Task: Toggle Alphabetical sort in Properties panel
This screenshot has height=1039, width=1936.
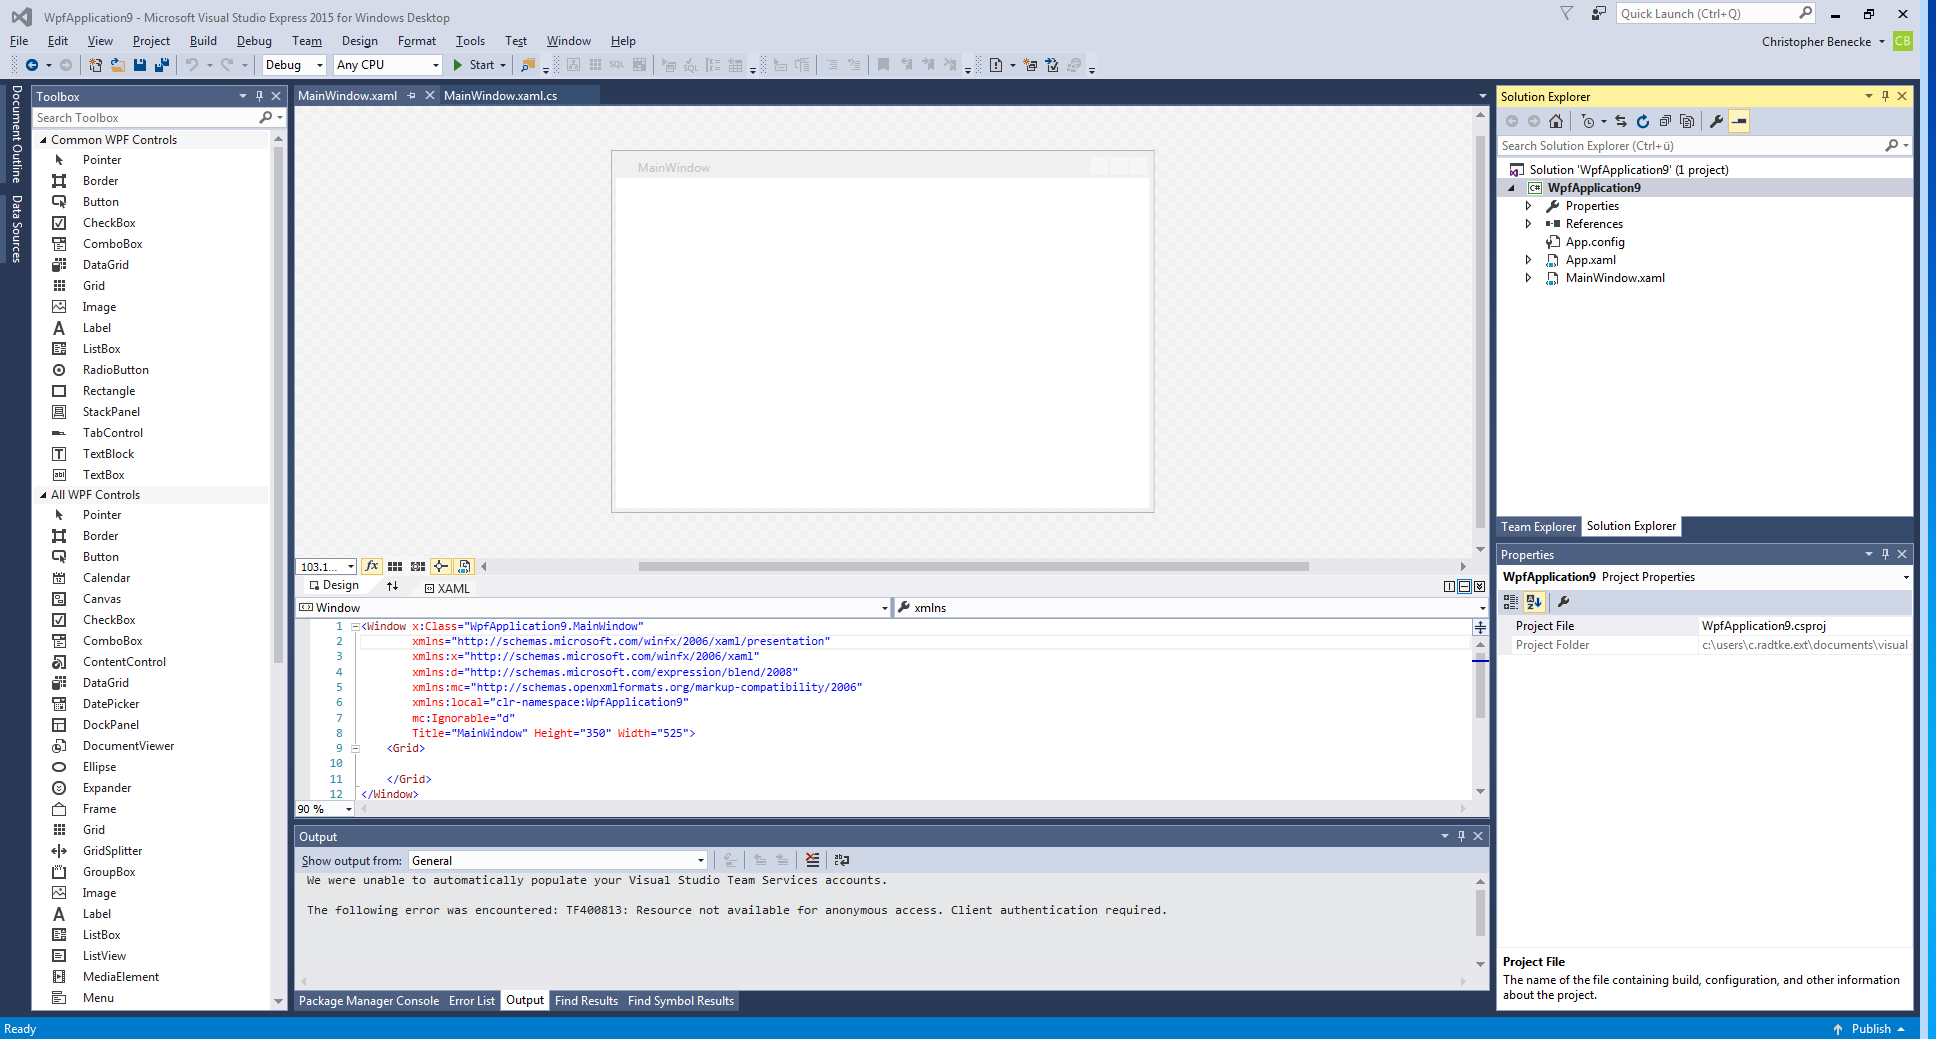Action: tap(1534, 602)
